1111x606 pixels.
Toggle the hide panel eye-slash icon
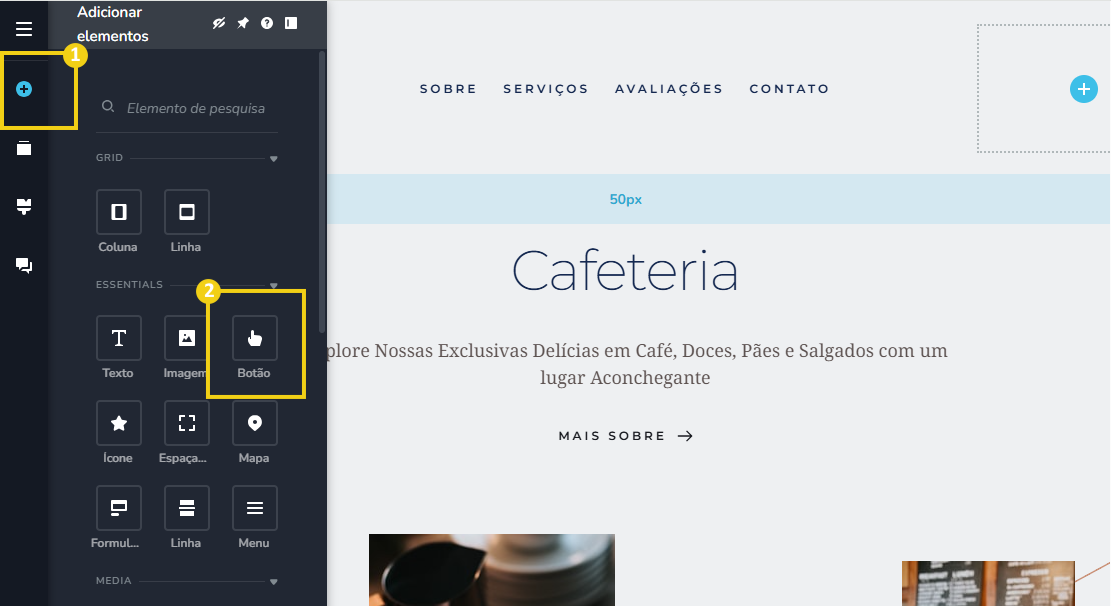219,23
